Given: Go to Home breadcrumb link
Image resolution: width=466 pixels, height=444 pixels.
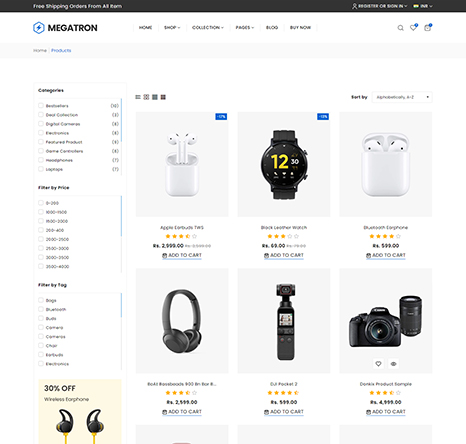Looking at the screenshot, I should [x=40, y=50].
